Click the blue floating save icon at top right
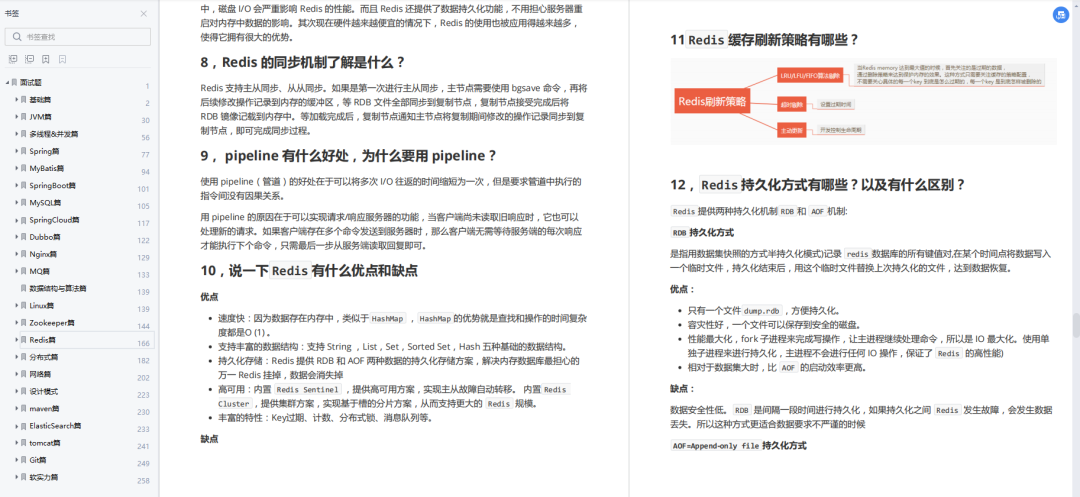 tap(1061, 16)
